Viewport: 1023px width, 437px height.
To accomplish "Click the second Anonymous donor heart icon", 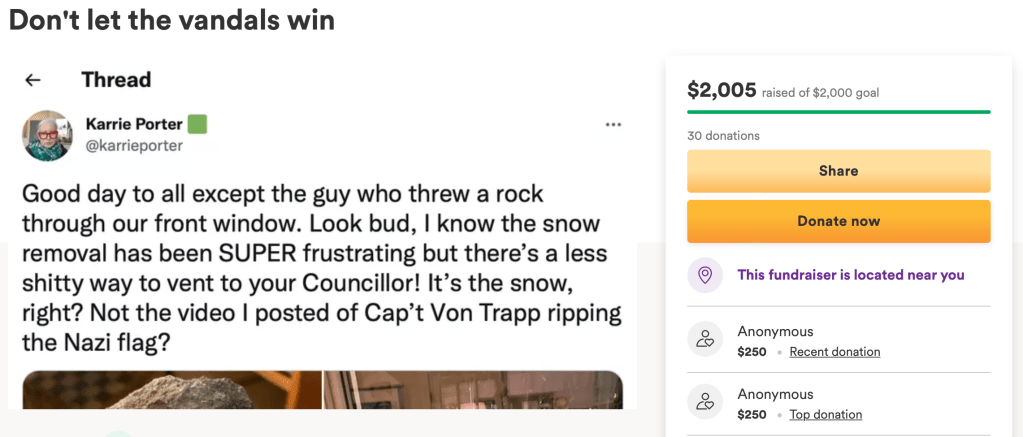I will (705, 403).
